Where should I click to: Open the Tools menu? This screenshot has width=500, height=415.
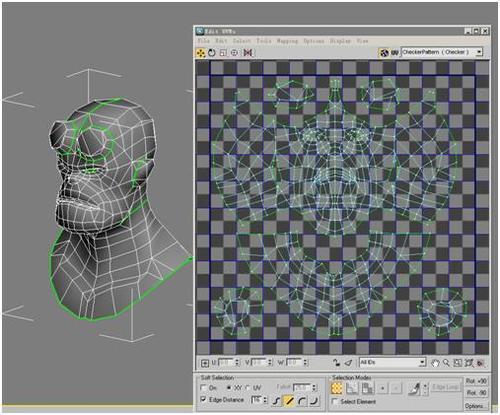(263, 41)
